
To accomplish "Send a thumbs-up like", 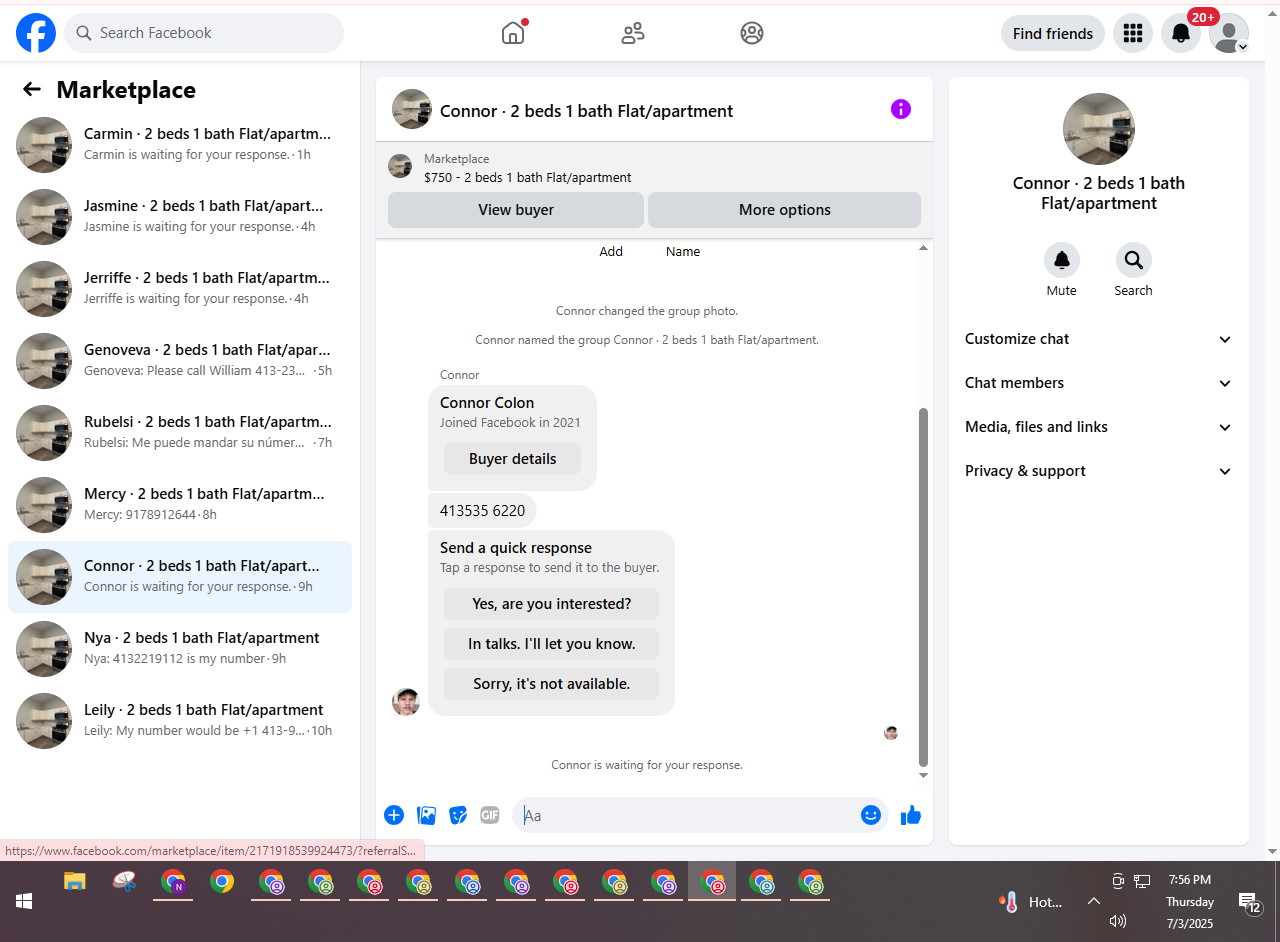I will point(910,815).
